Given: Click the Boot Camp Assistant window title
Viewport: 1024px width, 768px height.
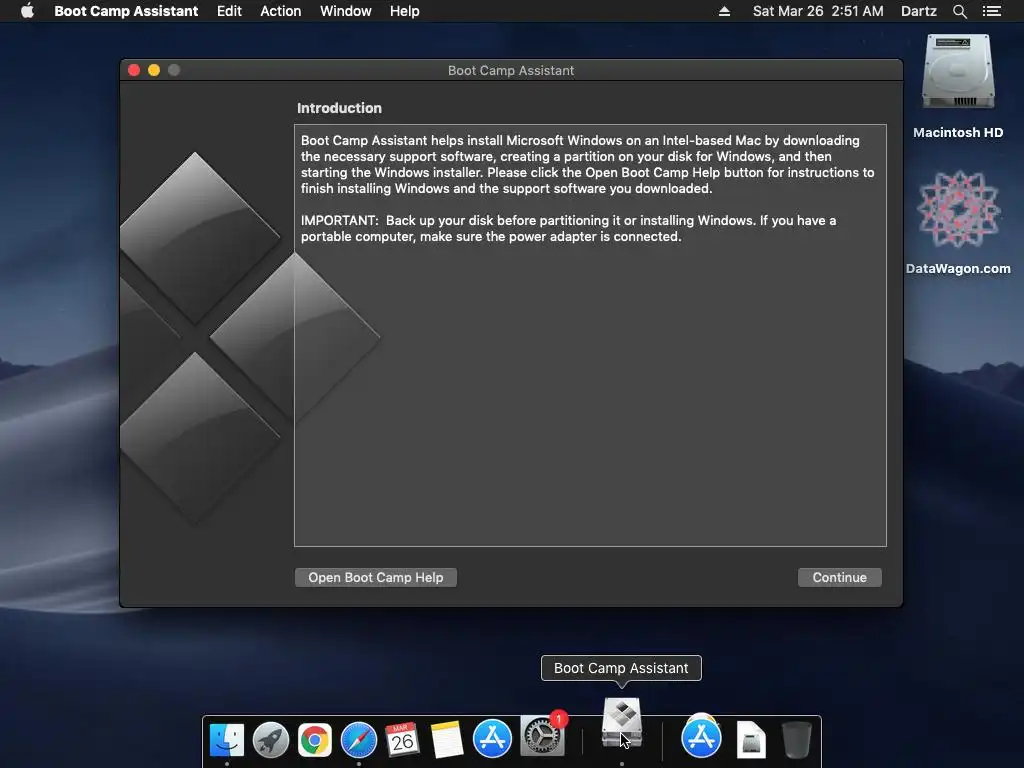Looking at the screenshot, I should click(x=511, y=71).
